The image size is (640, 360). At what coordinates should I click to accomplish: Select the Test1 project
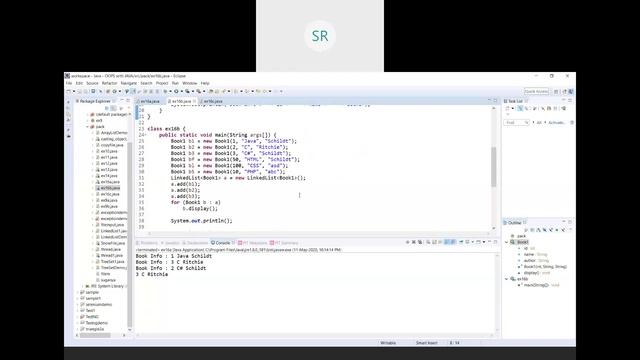(88, 311)
